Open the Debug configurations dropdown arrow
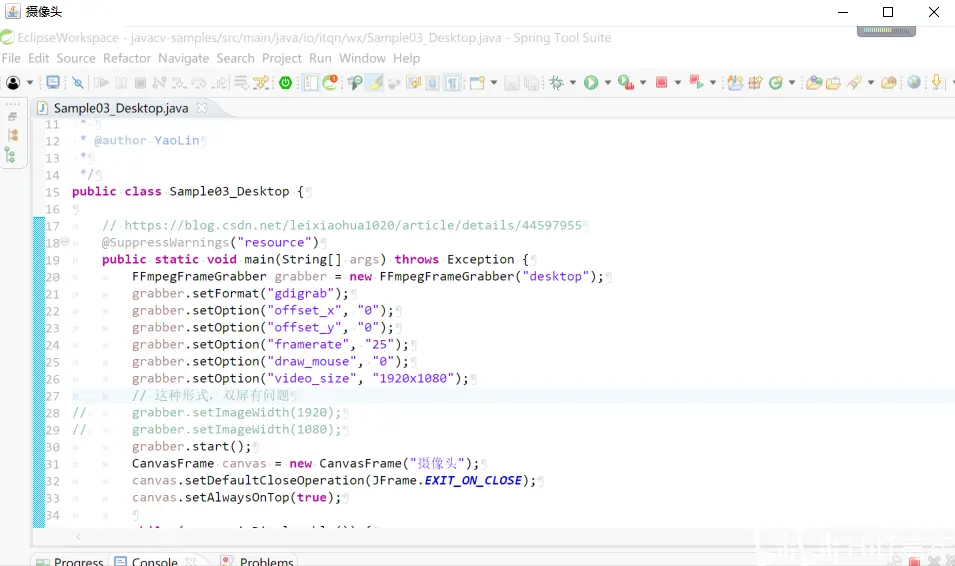Image resolution: width=955 pixels, height=566 pixels. [x=573, y=82]
